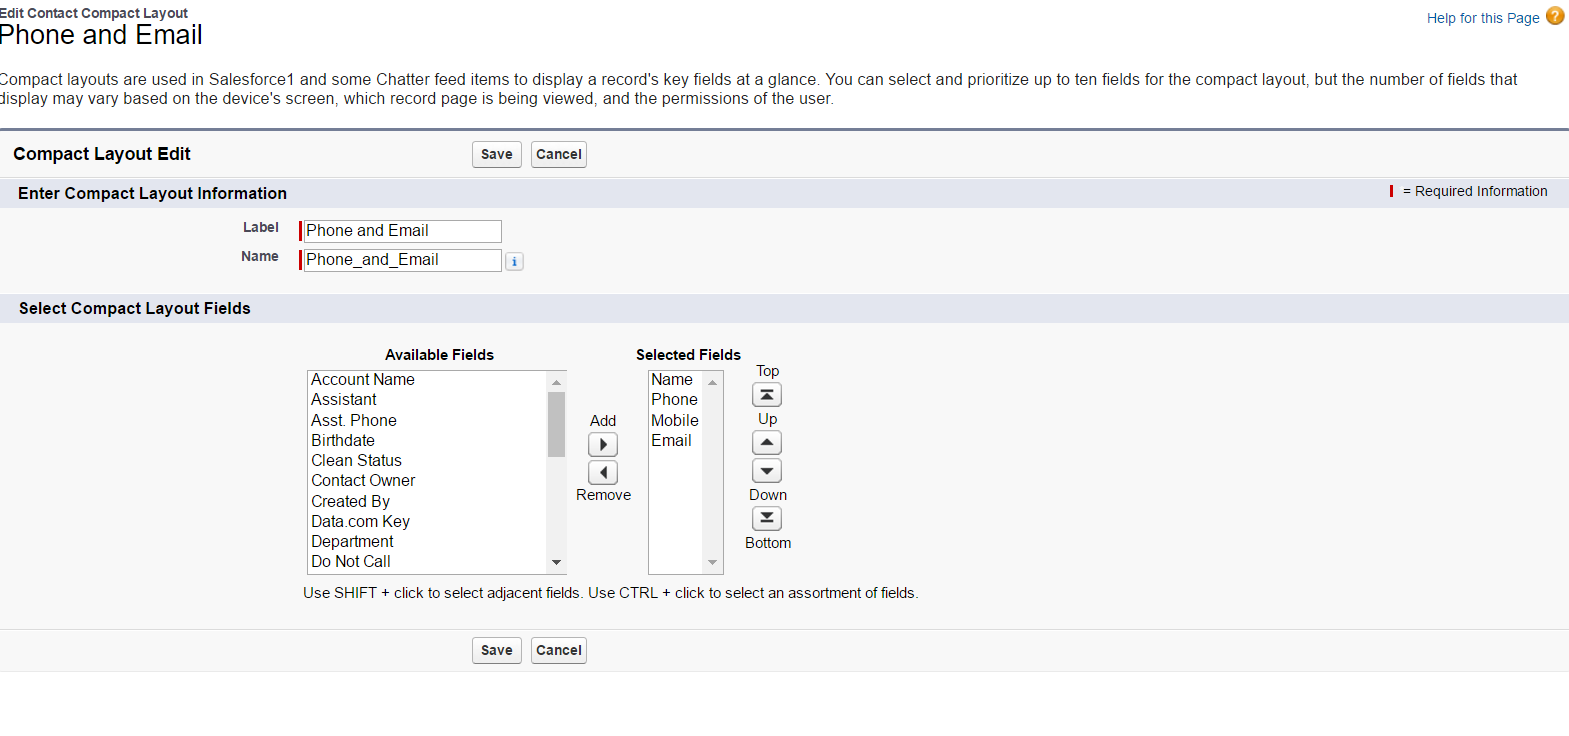Choose Mobile in Selected Fields list
Viewport: 1569px width, 736px height.
[675, 421]
